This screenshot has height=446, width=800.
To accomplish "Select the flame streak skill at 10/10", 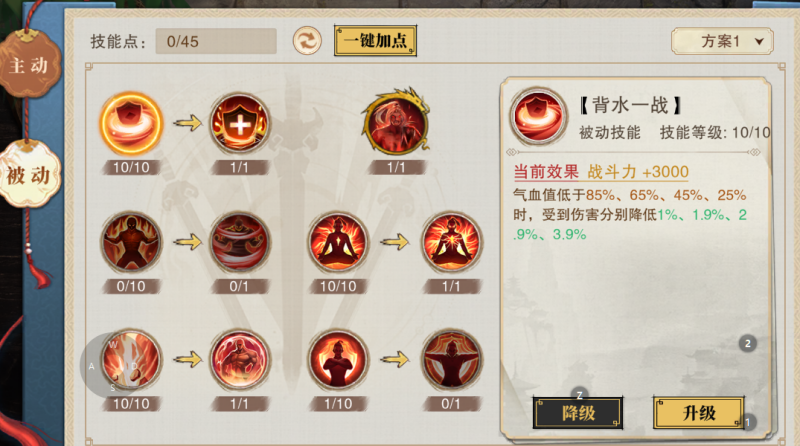I will [x=131, y=360].
